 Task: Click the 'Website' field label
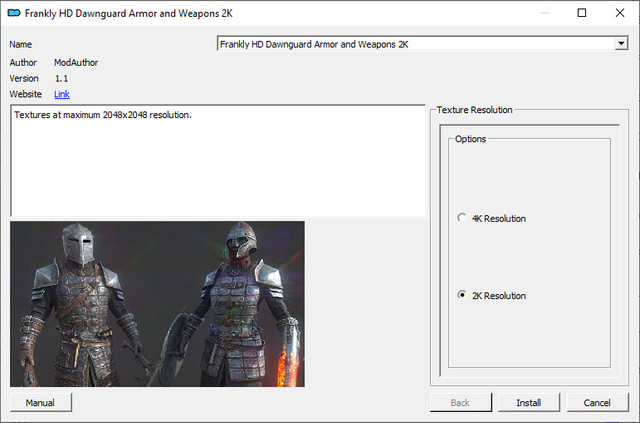click(26, 94)
